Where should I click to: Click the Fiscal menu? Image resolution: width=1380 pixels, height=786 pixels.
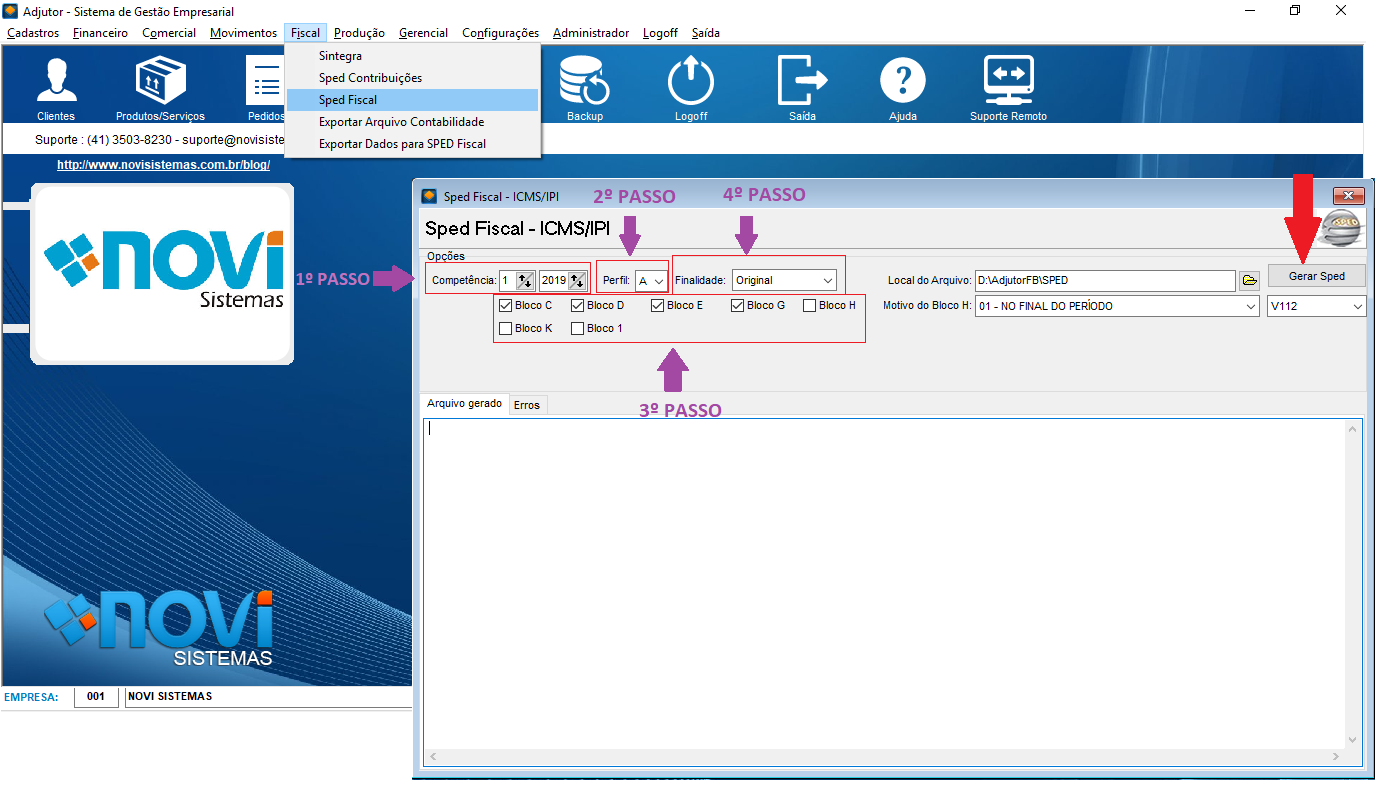click(x=306, y=33)
